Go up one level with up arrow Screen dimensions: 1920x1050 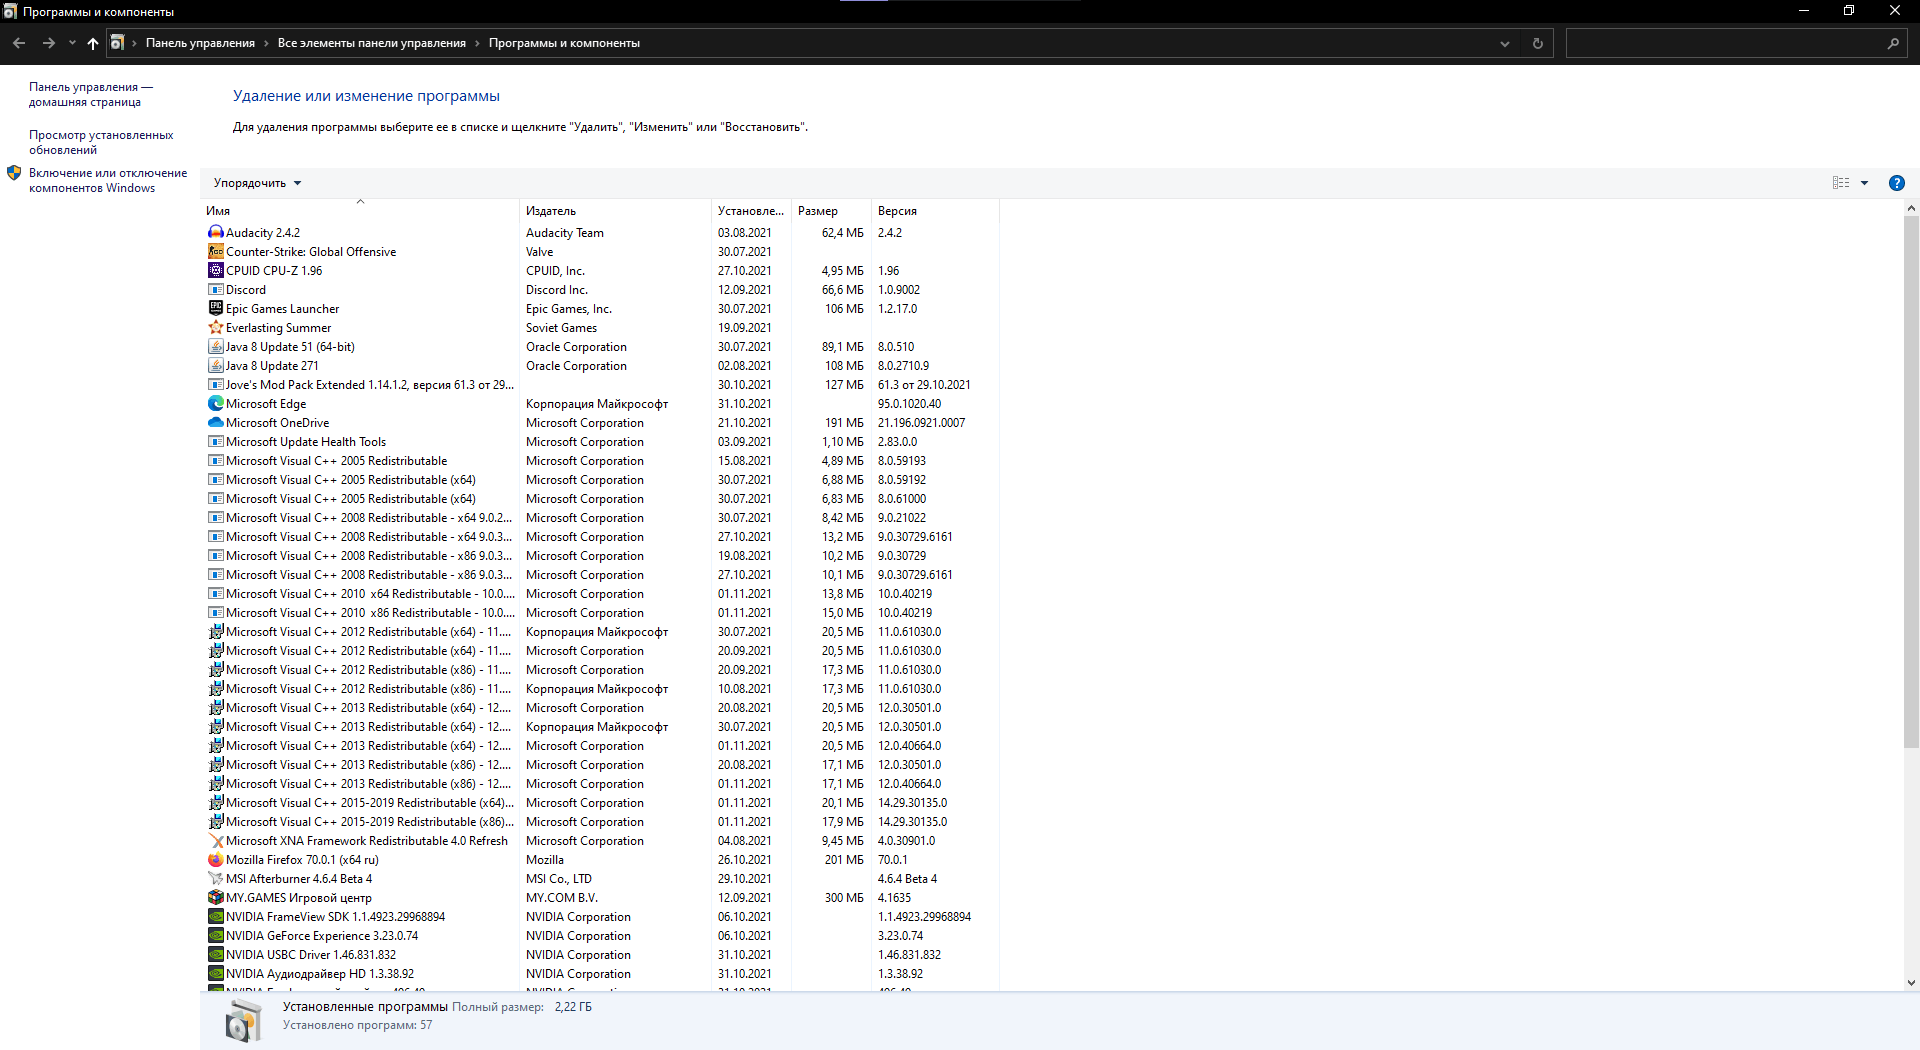[x=93, y=43]
